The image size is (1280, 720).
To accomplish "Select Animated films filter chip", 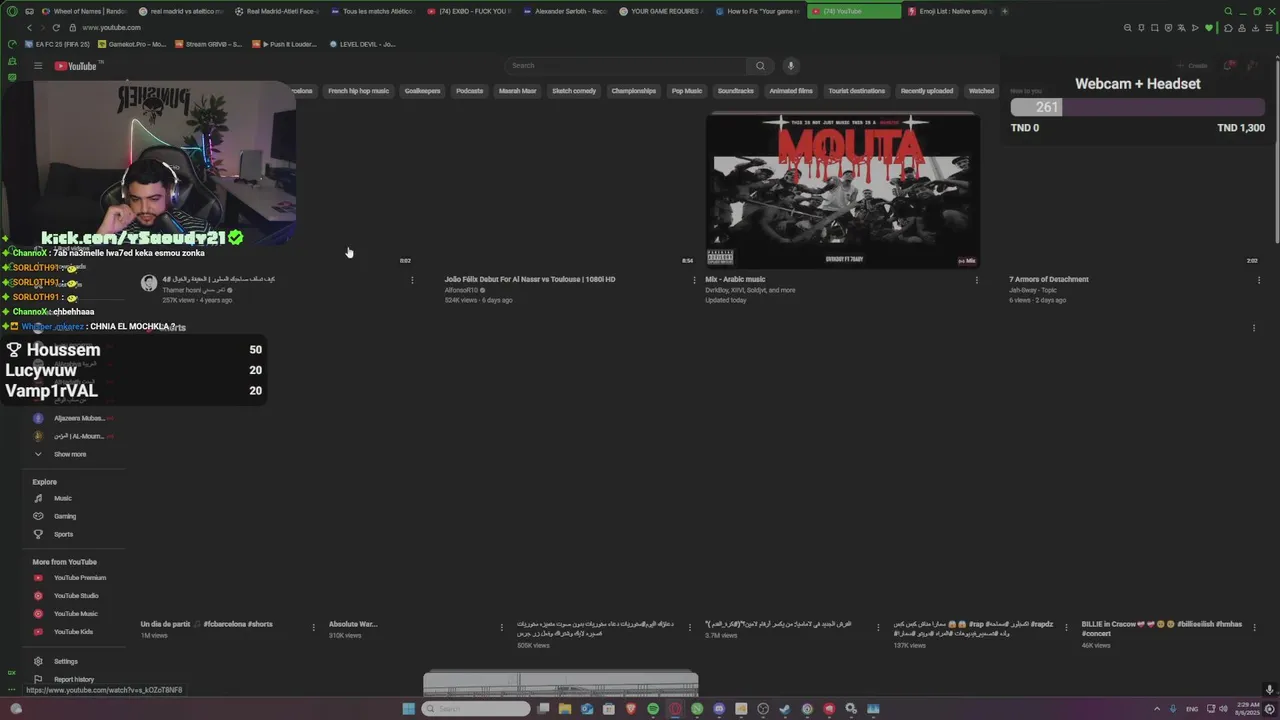I will (x=791, y=91).
